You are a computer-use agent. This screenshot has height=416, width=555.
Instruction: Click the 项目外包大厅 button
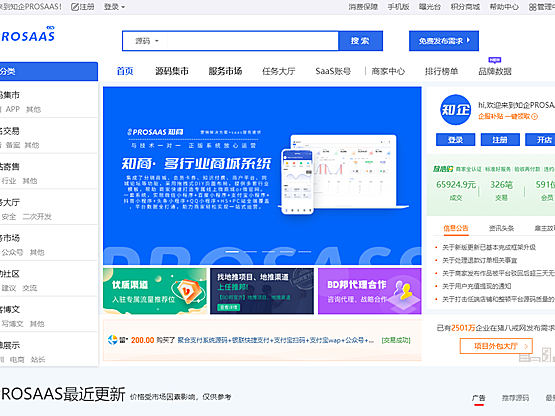(496, 346)
